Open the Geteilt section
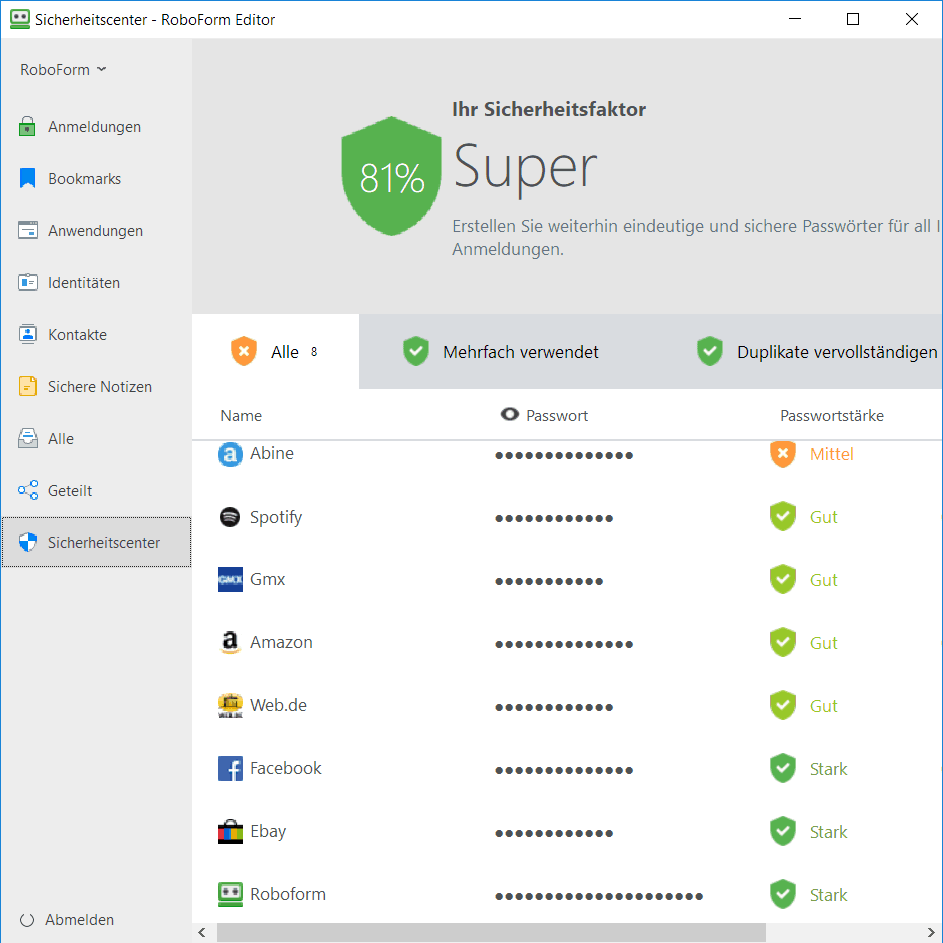This screenshot has height=943, width=943. coord(96,490)
